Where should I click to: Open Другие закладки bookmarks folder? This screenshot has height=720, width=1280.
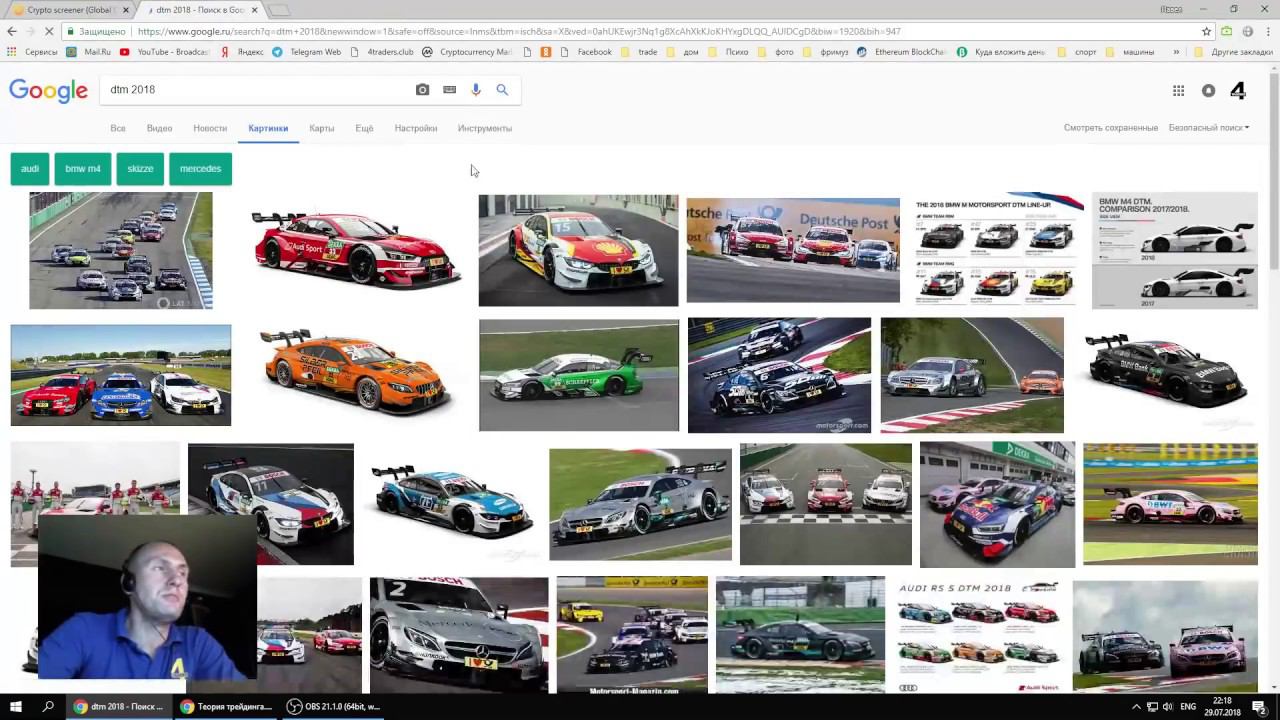[x=1234, y=52]
